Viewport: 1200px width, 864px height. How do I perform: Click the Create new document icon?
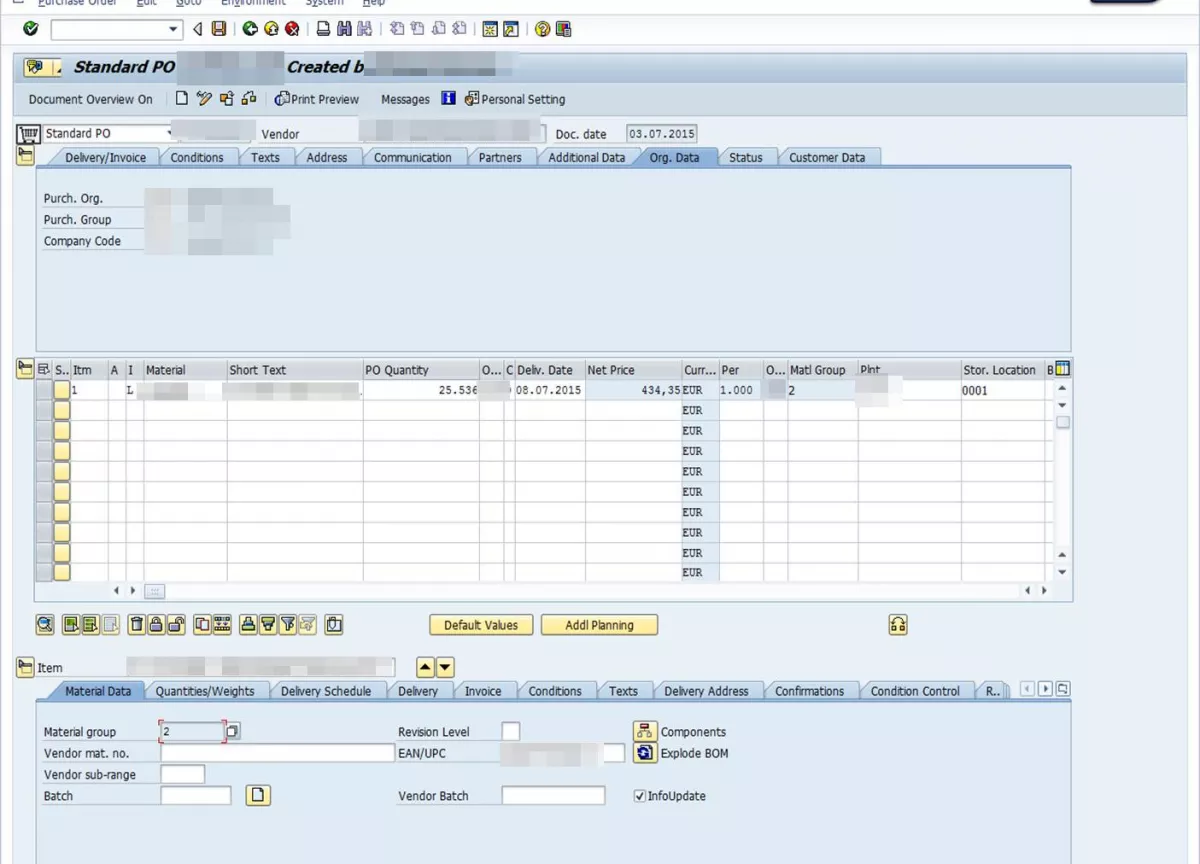[181, 98]
